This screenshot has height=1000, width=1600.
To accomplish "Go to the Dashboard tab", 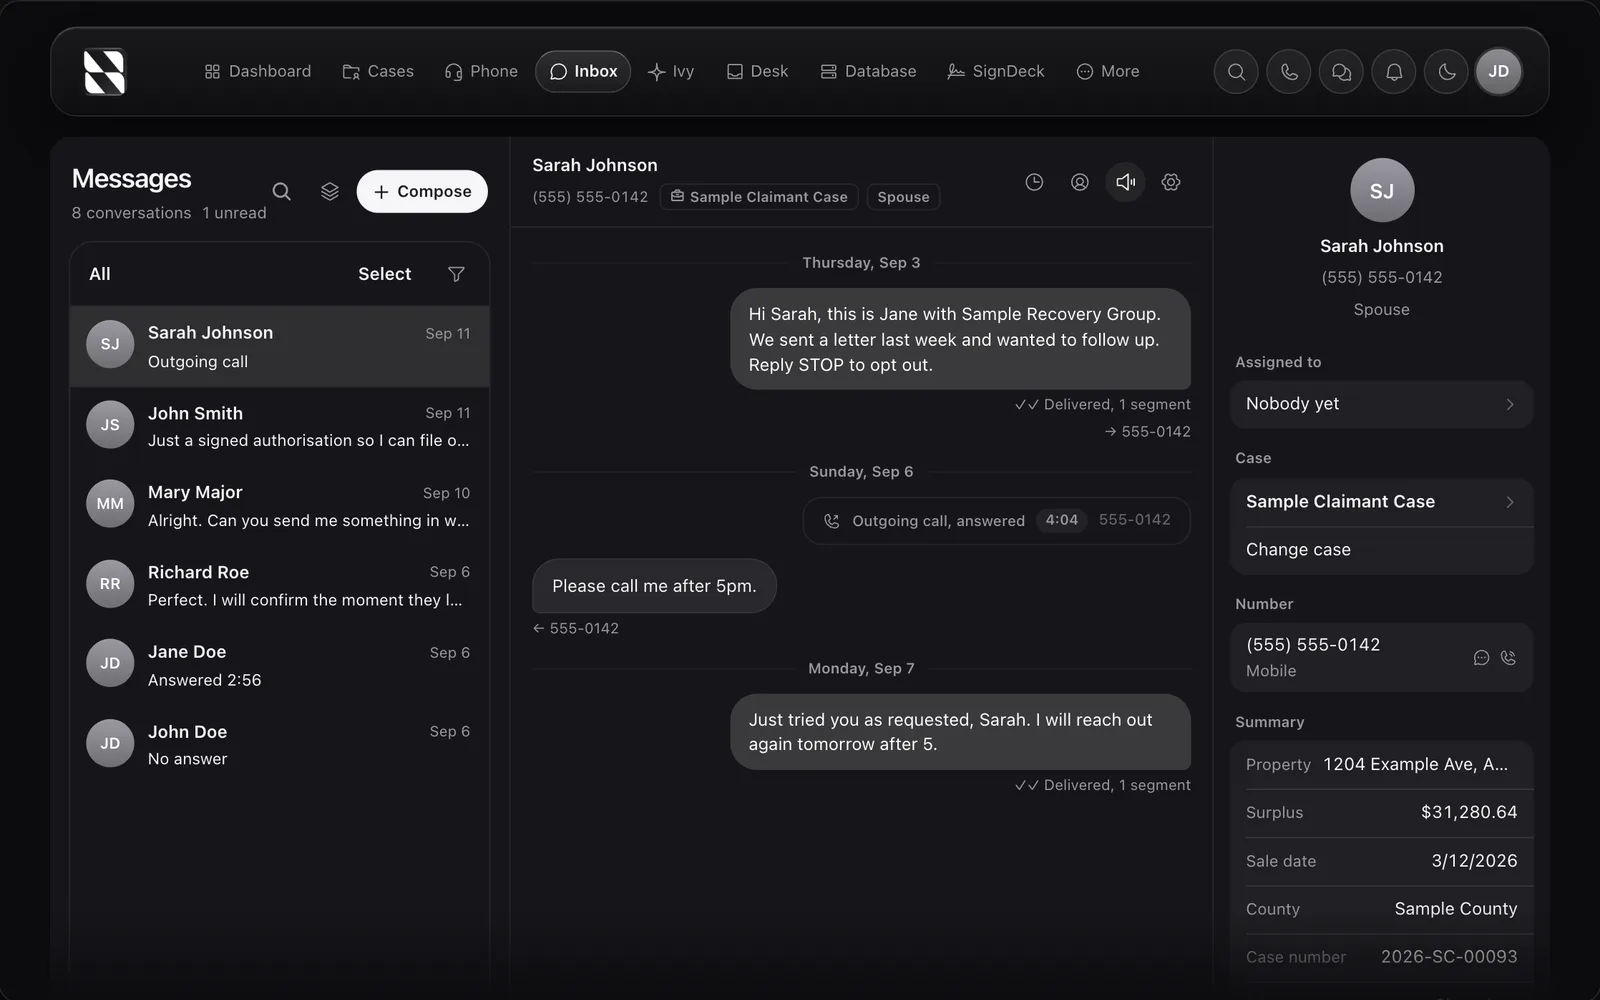I will coord(258,72).
